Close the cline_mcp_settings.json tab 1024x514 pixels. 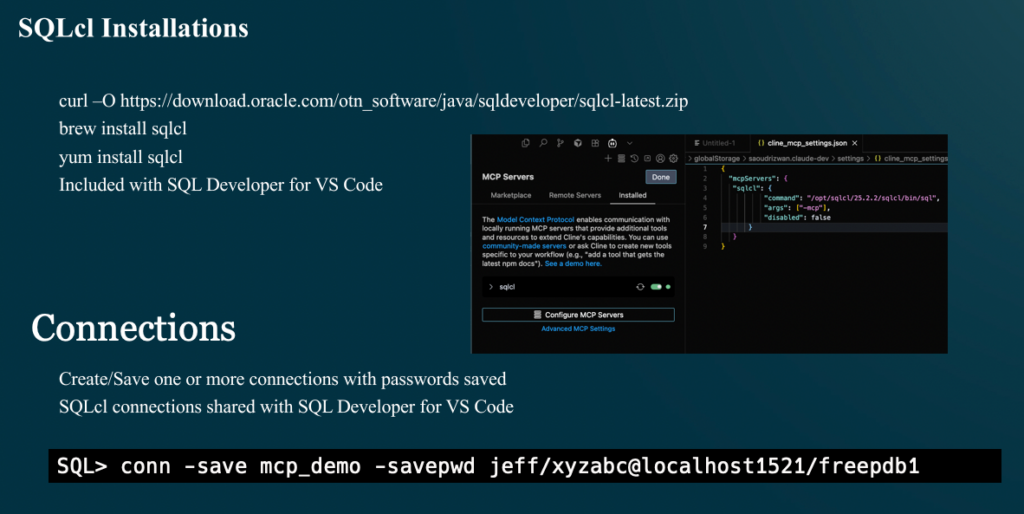(854, 143)
